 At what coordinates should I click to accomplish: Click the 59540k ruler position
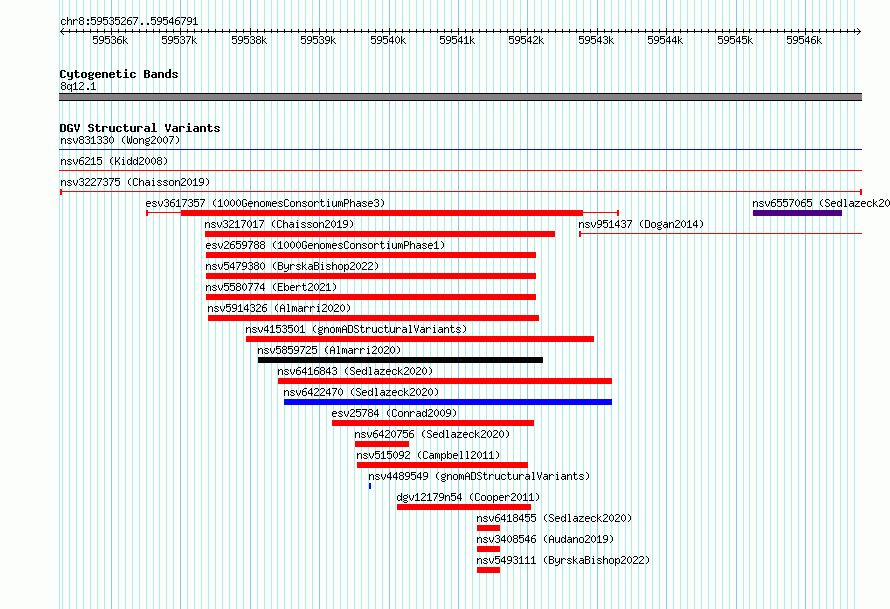coord(388,40)
